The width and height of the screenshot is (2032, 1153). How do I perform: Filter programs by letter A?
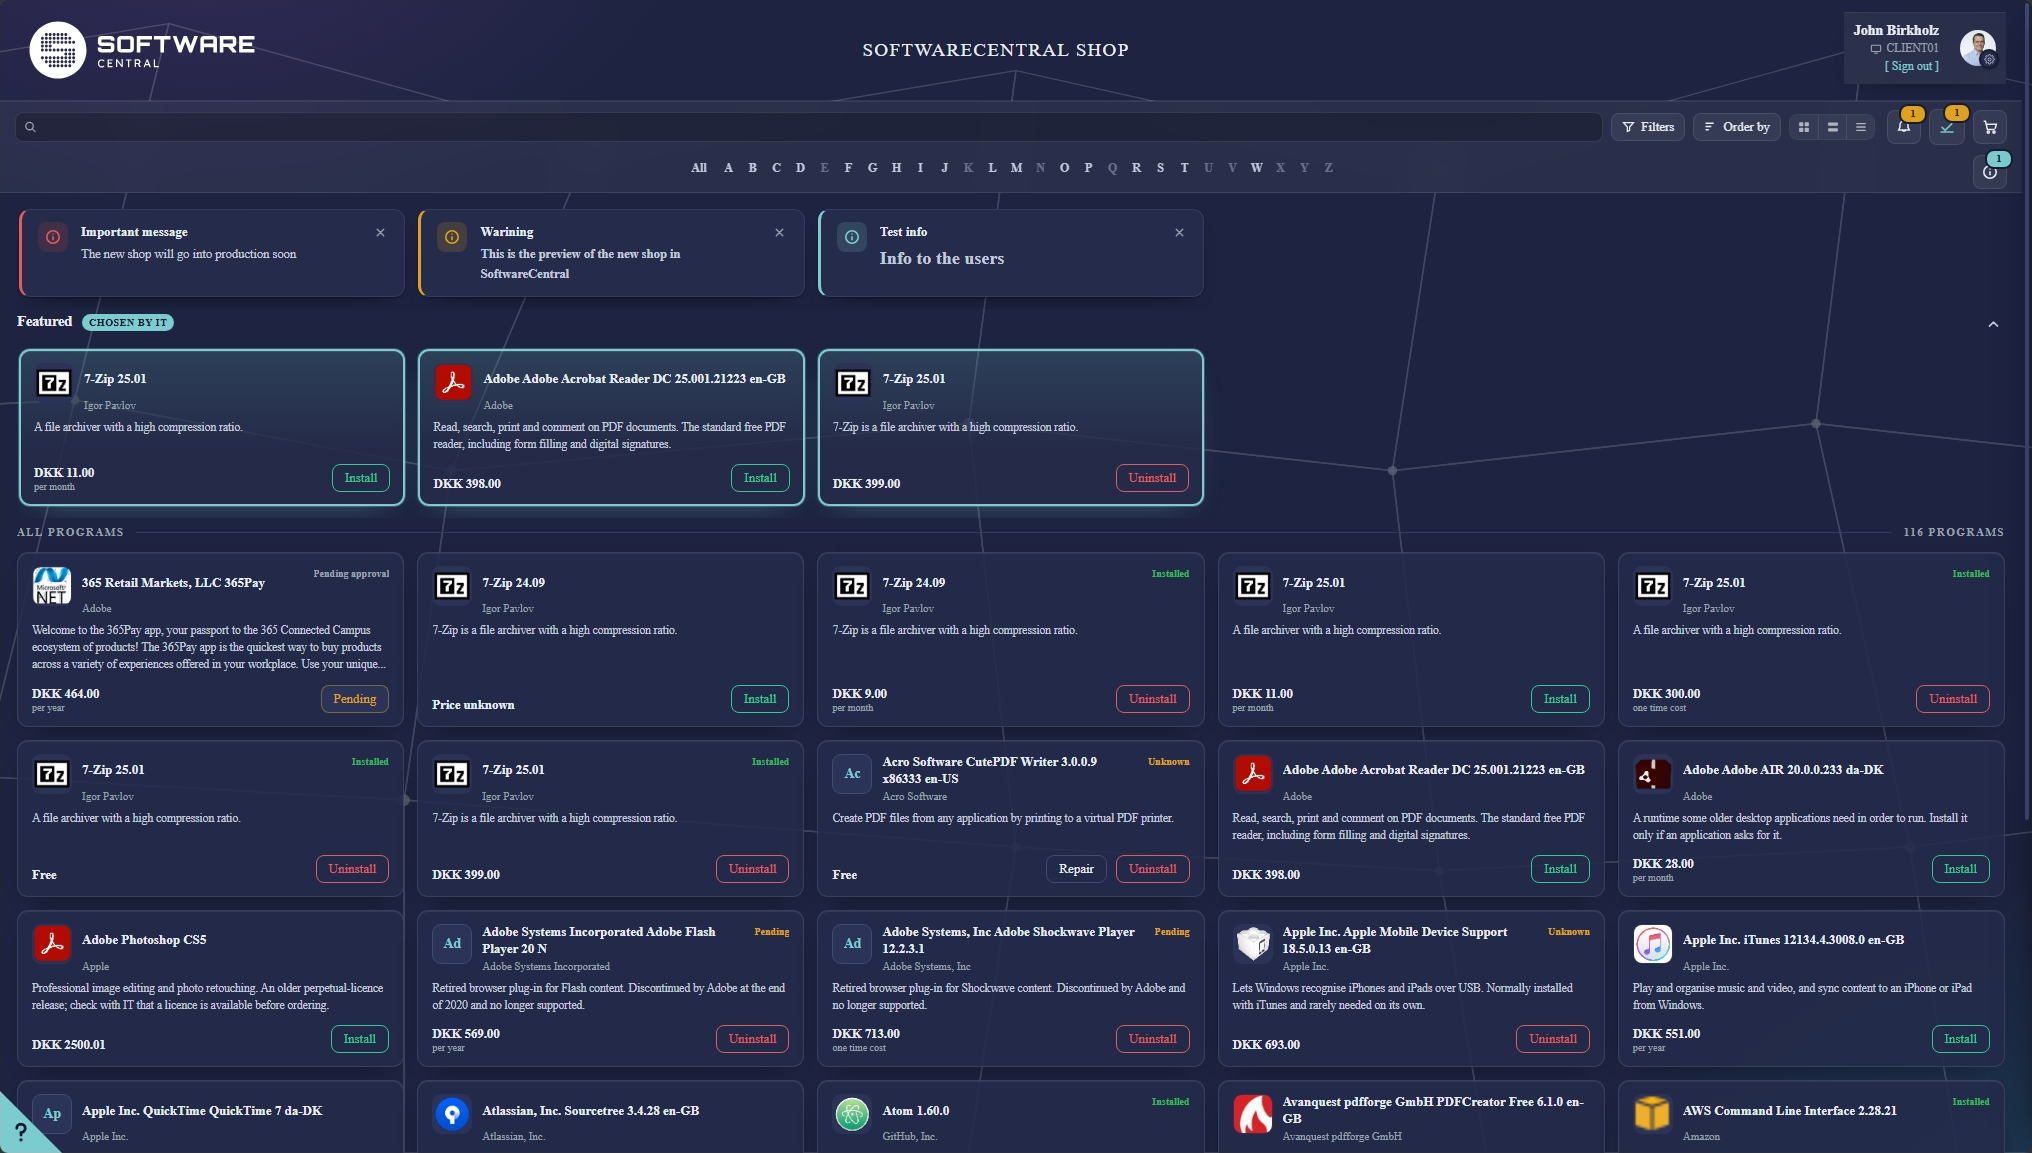728,168
